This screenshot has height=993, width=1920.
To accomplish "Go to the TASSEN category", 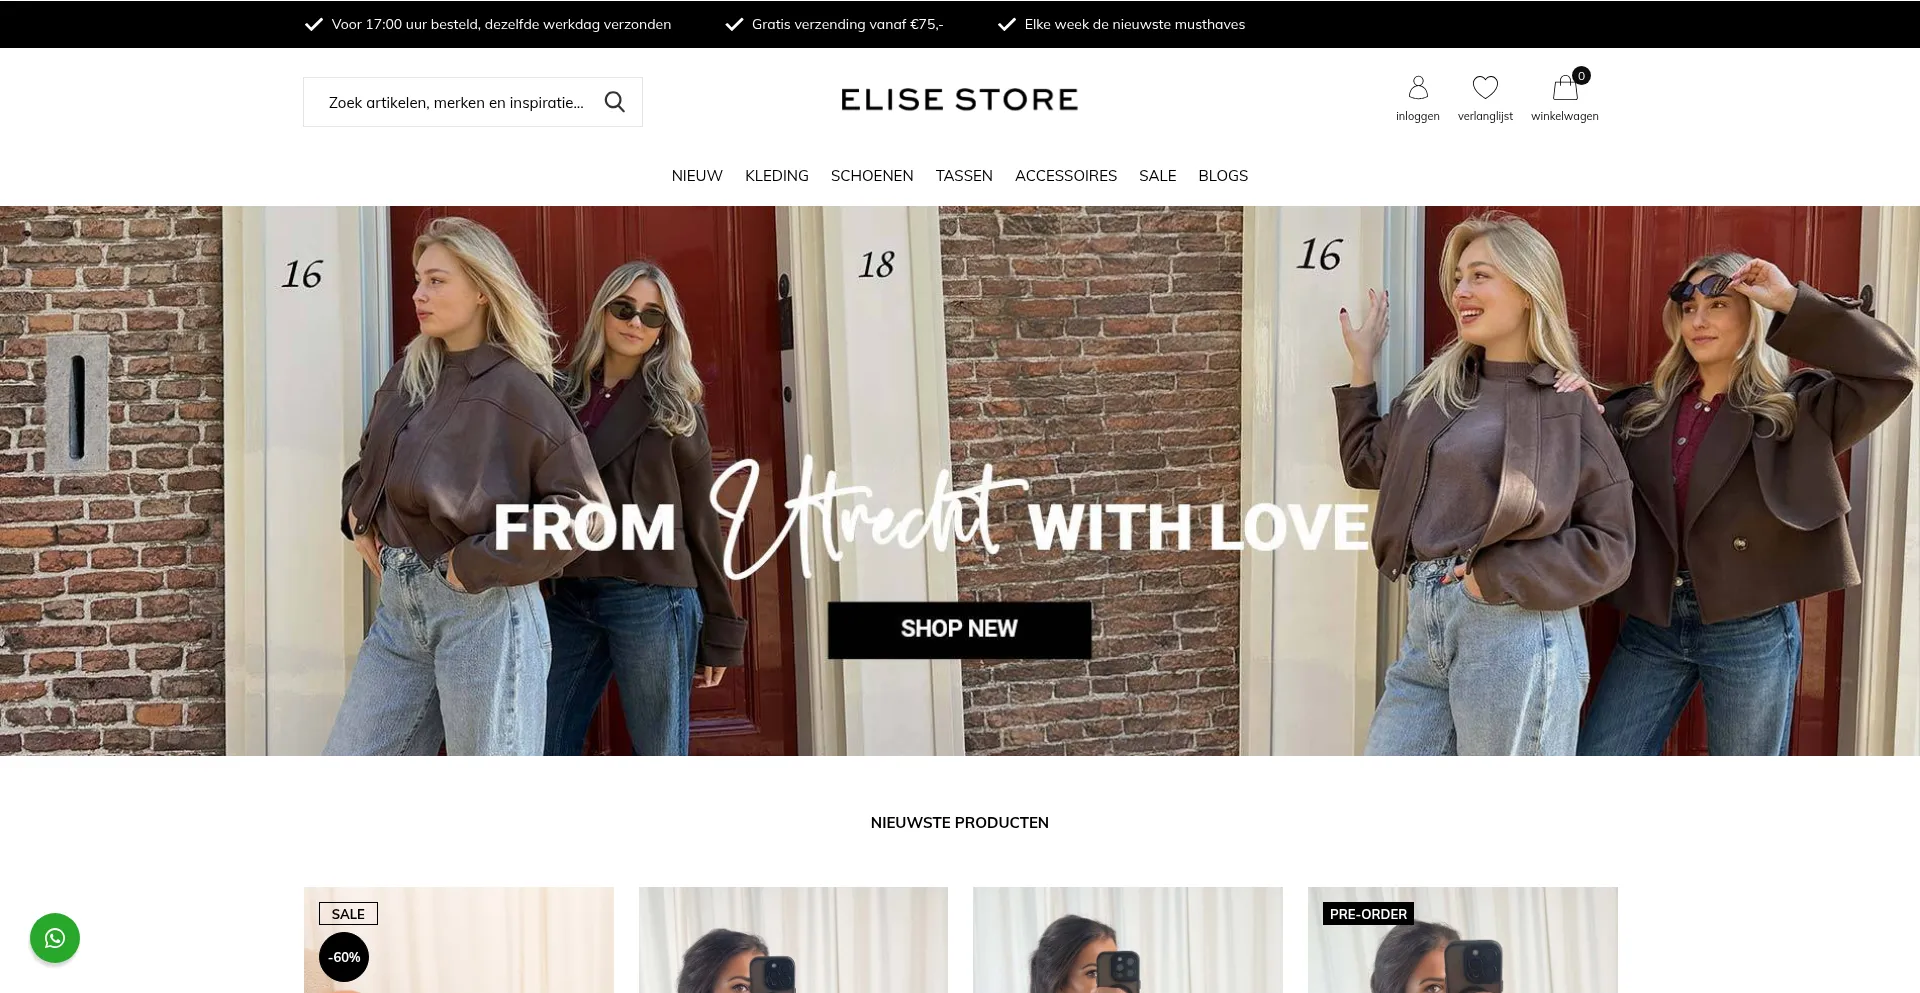I will tap(964, 176).
